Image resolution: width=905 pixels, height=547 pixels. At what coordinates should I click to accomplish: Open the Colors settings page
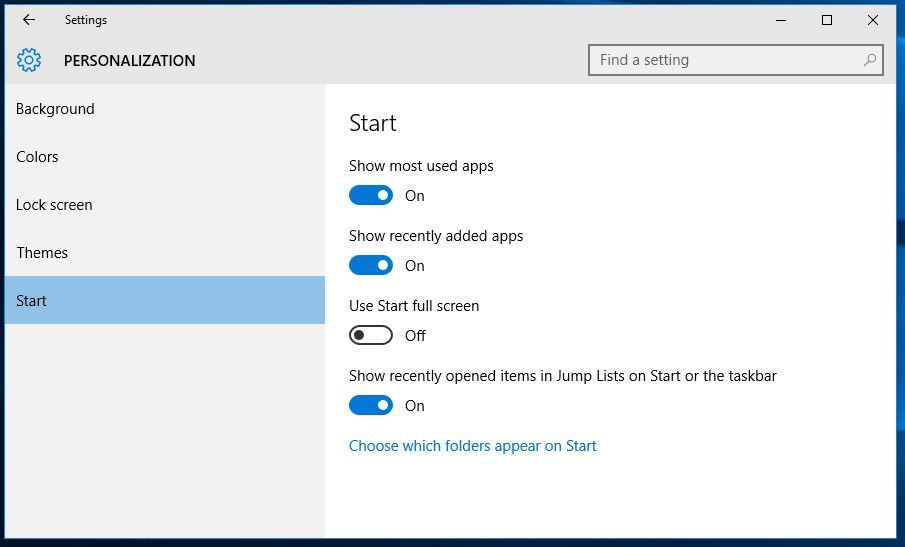164,157
